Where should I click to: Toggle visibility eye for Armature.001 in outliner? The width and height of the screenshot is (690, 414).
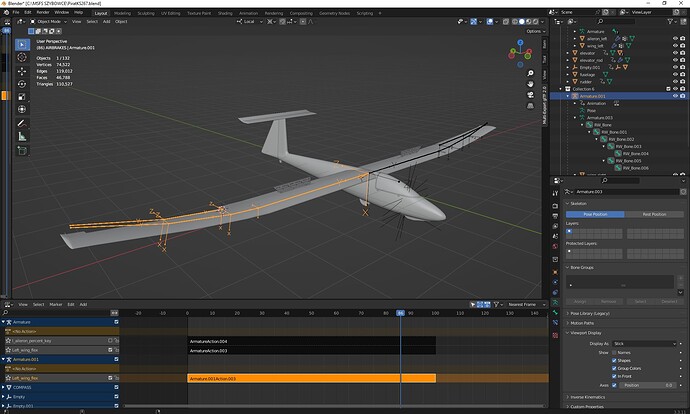675,96
